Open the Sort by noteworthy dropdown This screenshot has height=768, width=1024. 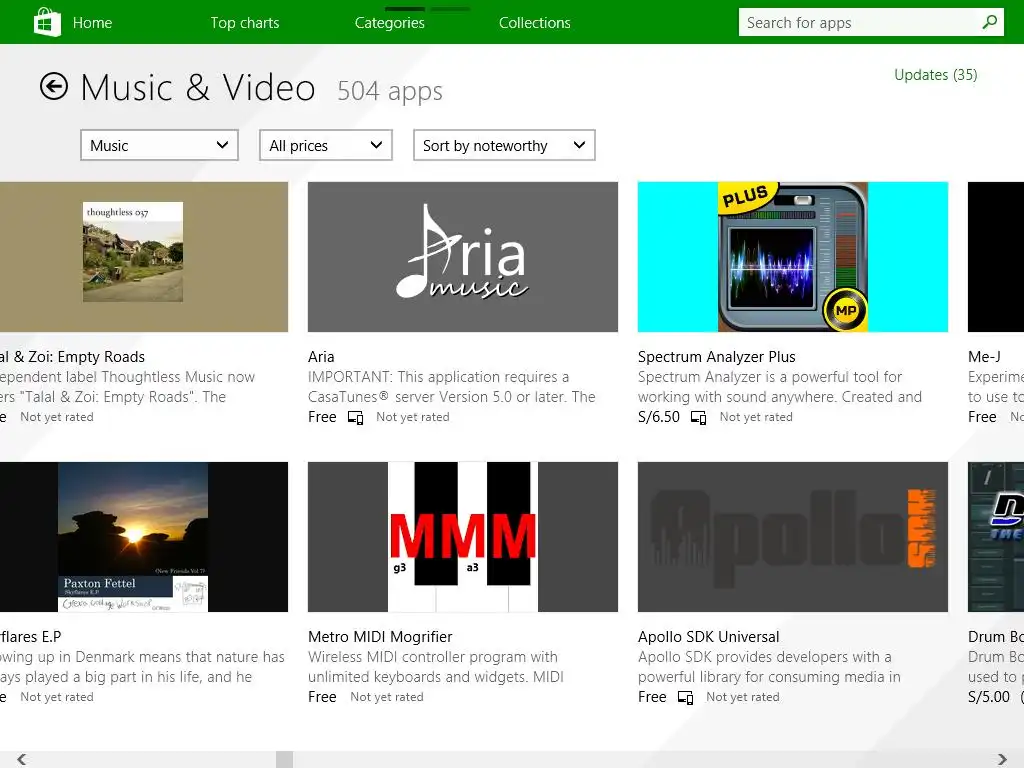(x=504, y=145)
